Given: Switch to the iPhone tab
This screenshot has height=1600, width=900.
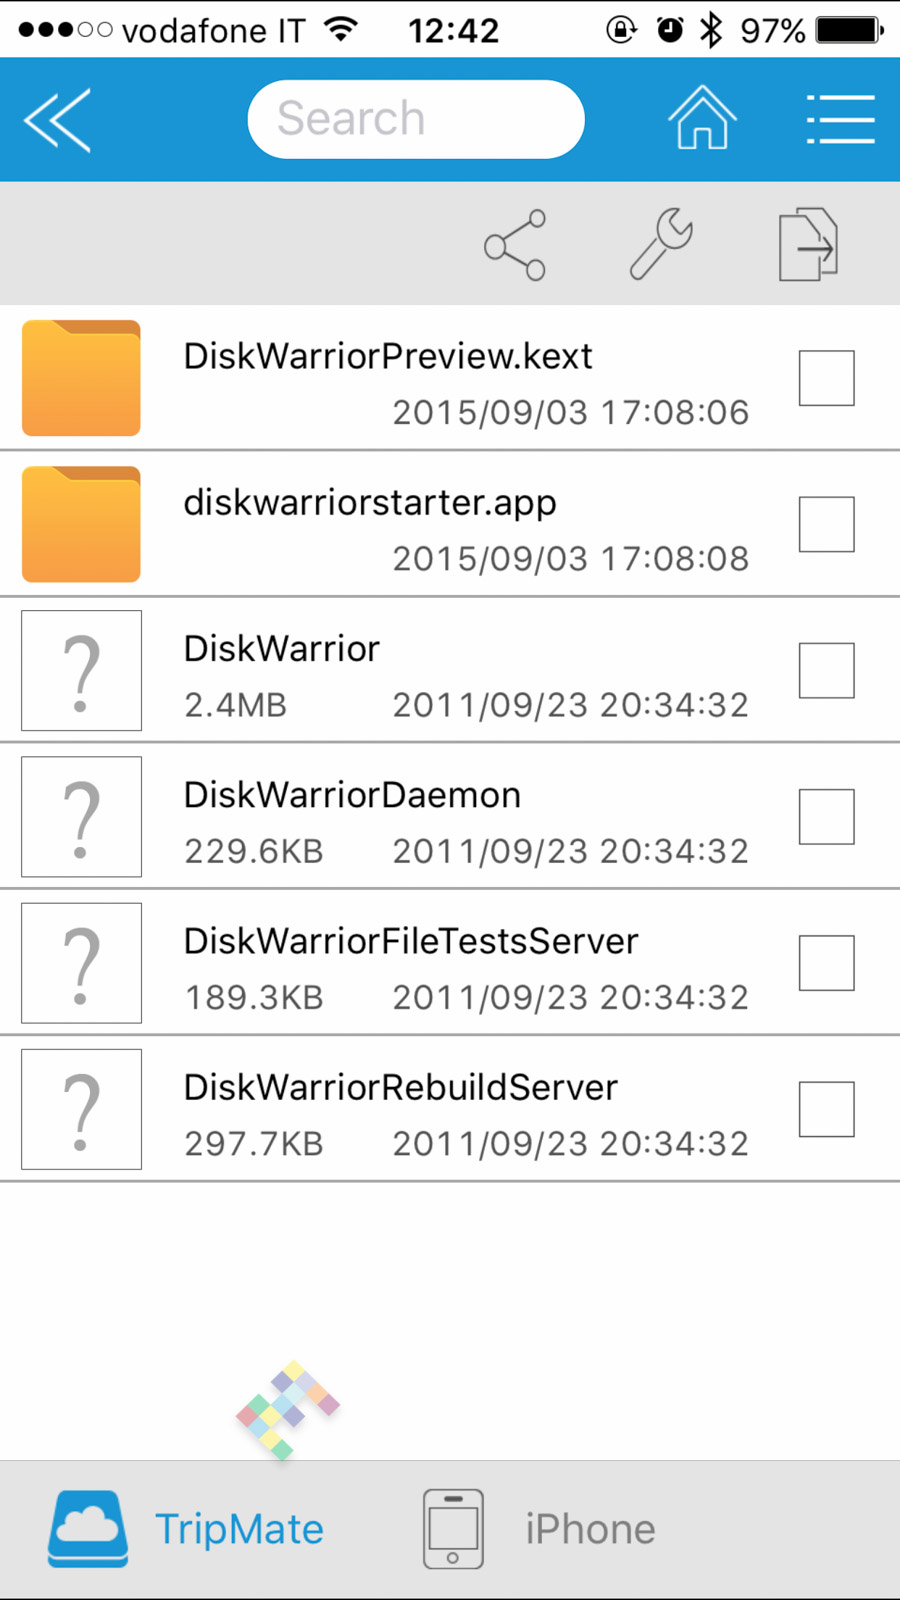Looking at the screenshot, I should point(540,1529).
